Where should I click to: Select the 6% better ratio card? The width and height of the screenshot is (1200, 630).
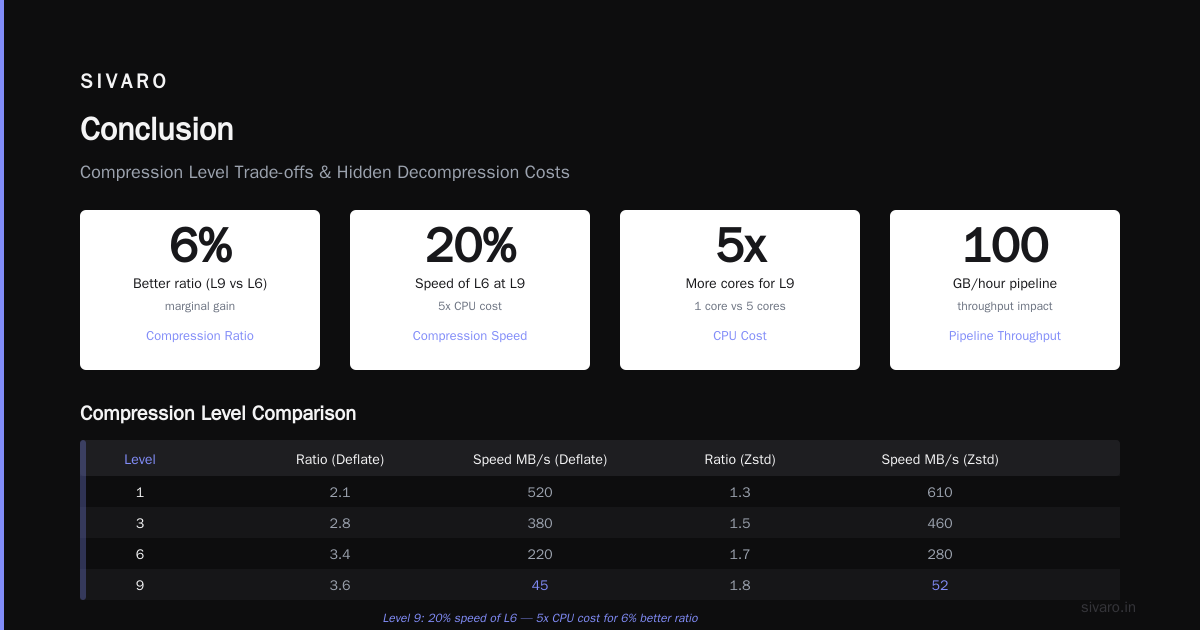click(x=200, y=290)
